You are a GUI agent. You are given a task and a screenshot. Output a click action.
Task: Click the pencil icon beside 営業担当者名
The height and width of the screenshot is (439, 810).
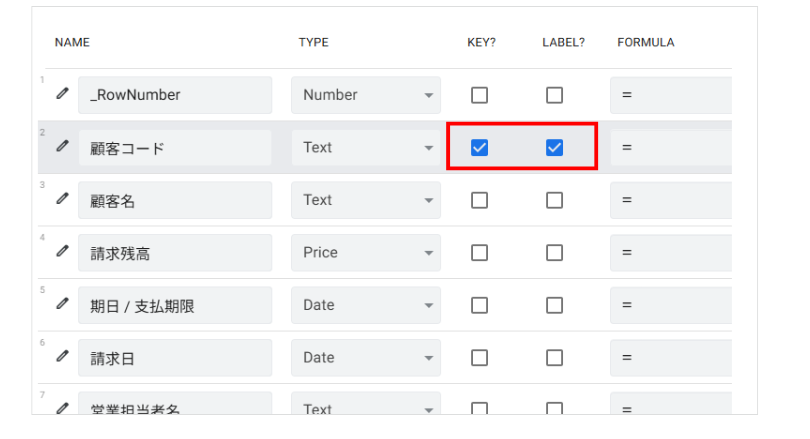pos(62,407)
